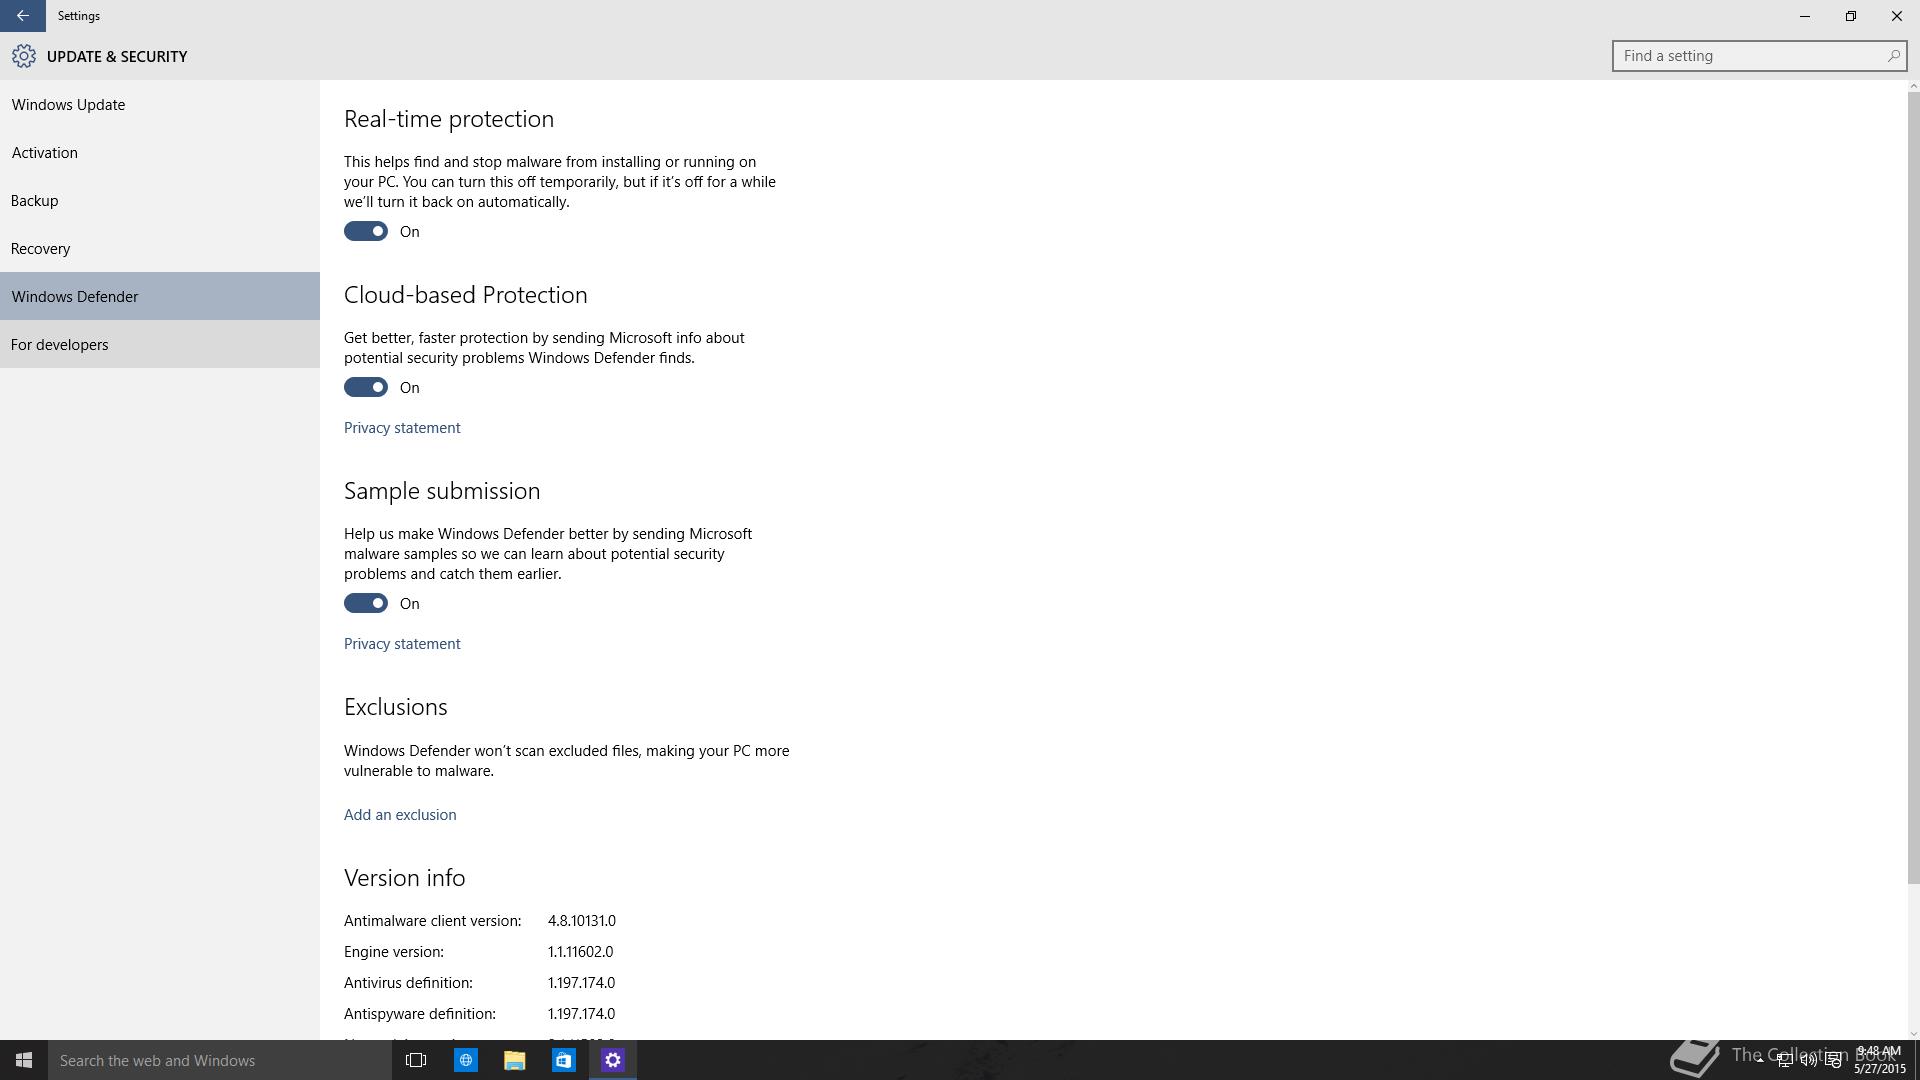Click the UPDATE & SECURITY title text
The image size is (1920, 1080).
(117, 56)
